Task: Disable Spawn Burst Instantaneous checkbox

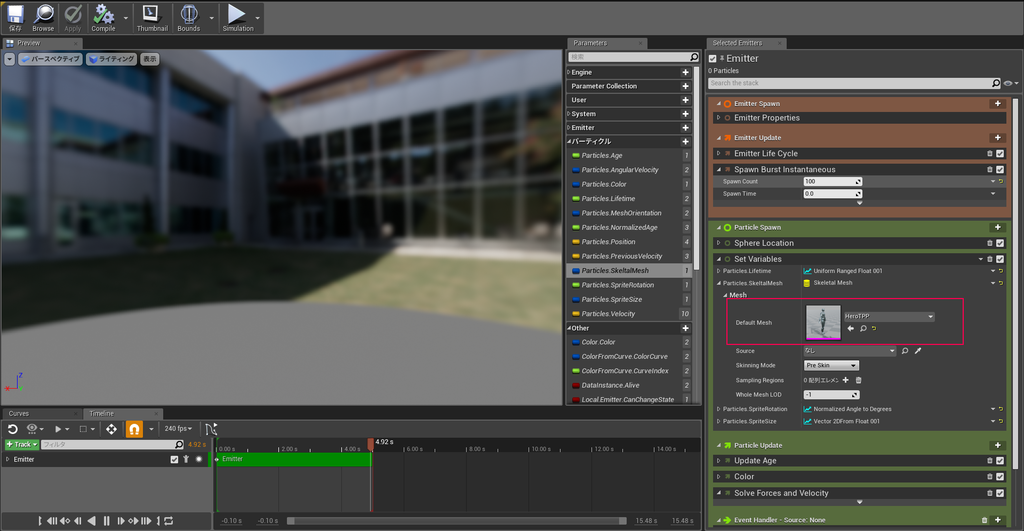Action: pos(1000,169)
